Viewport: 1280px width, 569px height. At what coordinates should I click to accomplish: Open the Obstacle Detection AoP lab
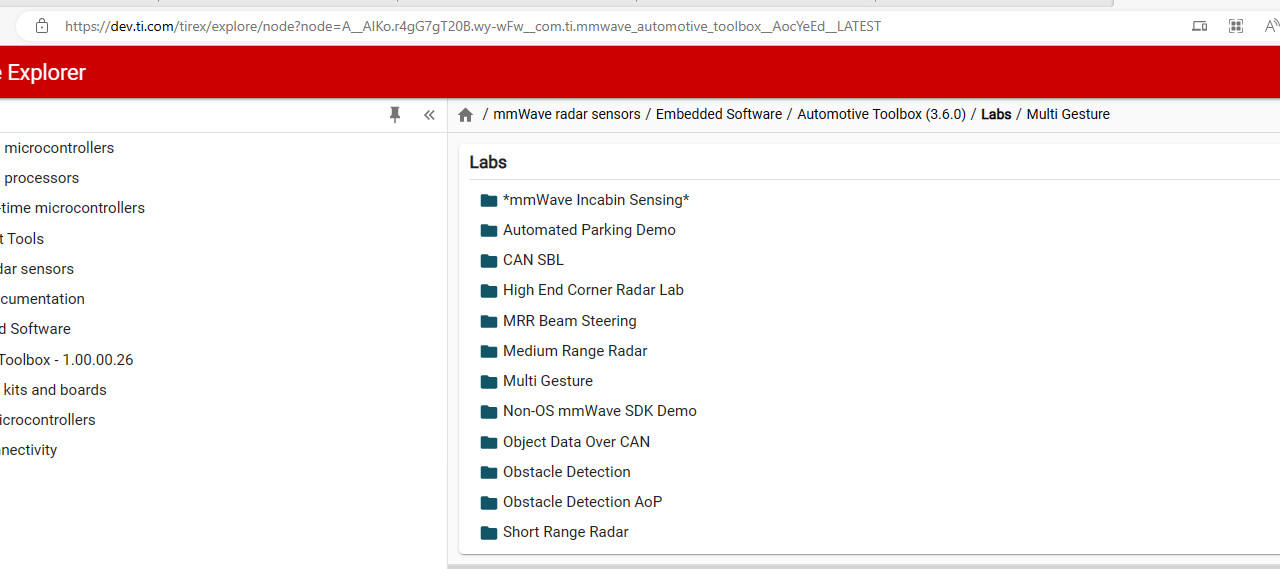pos(582,502)
